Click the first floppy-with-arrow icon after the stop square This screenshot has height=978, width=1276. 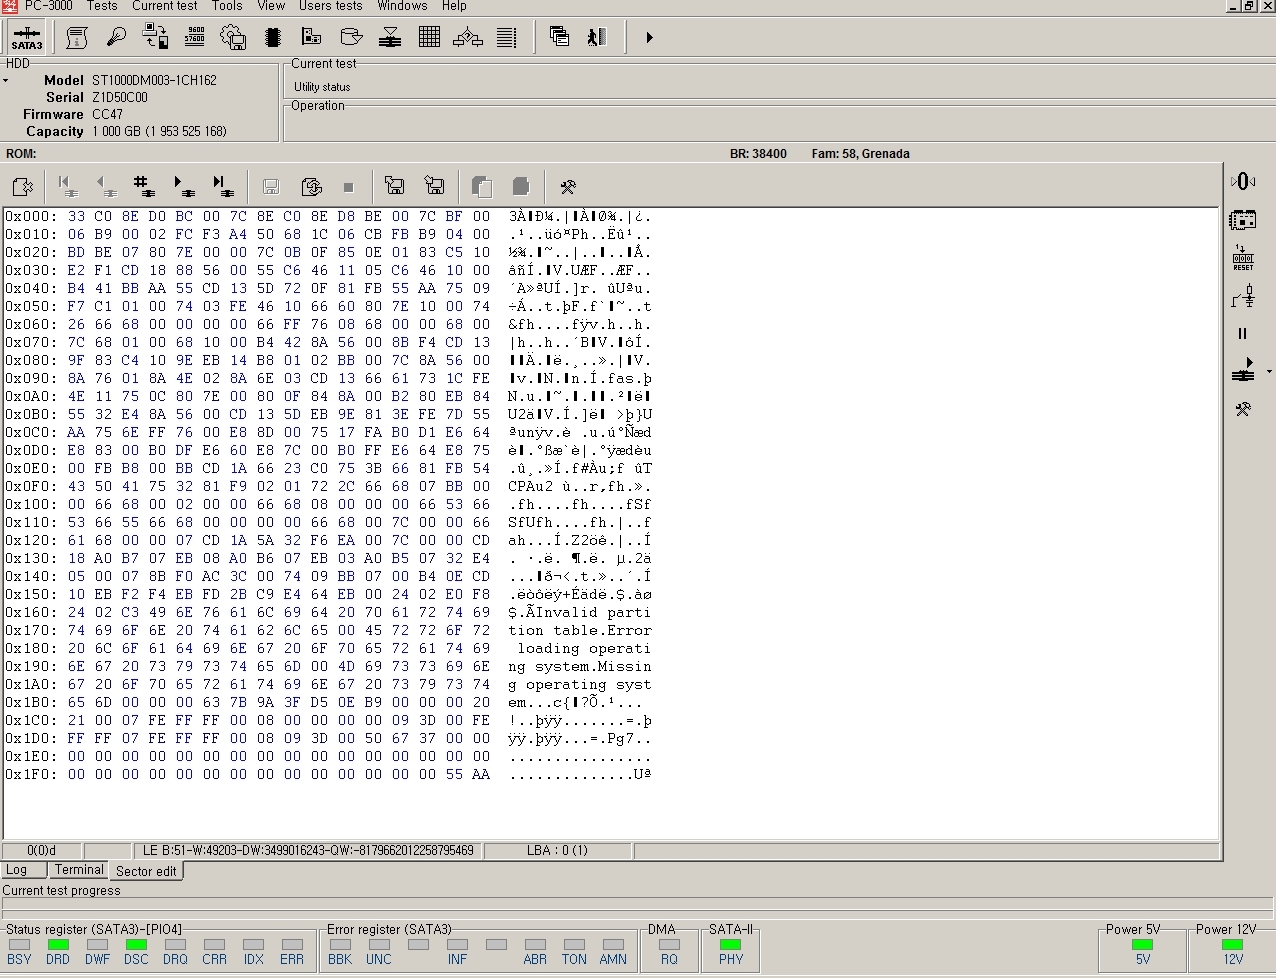point(395,186)
